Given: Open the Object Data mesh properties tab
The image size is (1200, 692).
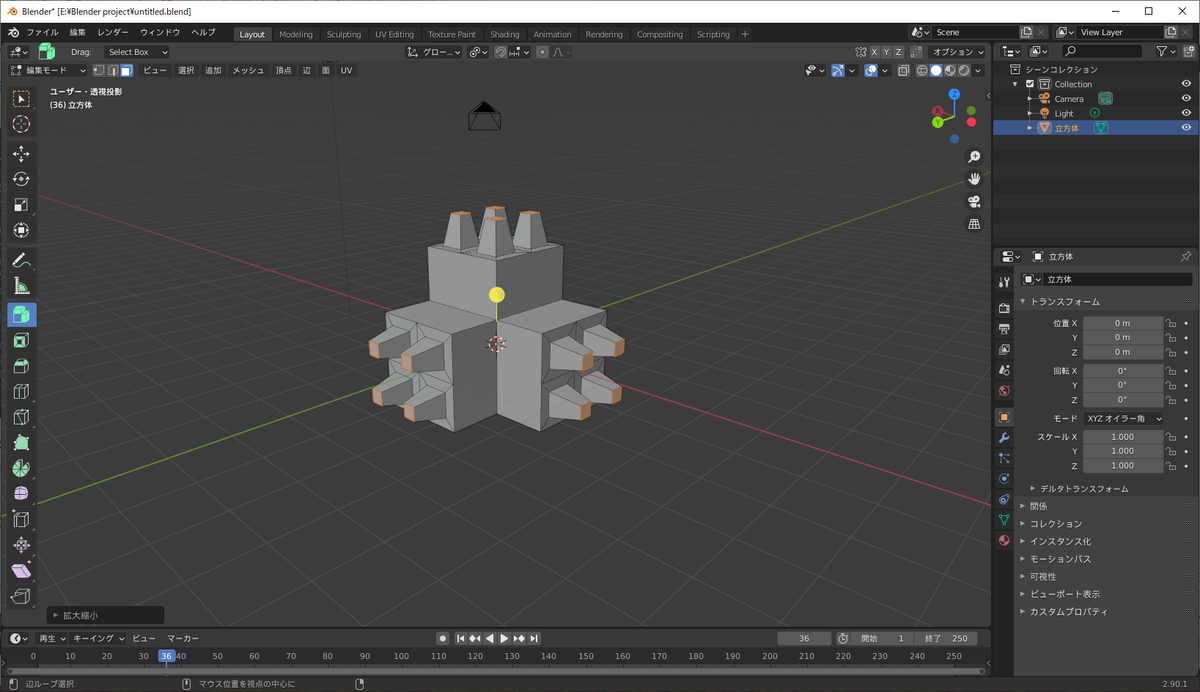Looking at the screenshot, I should click(x=1004, y=520).
